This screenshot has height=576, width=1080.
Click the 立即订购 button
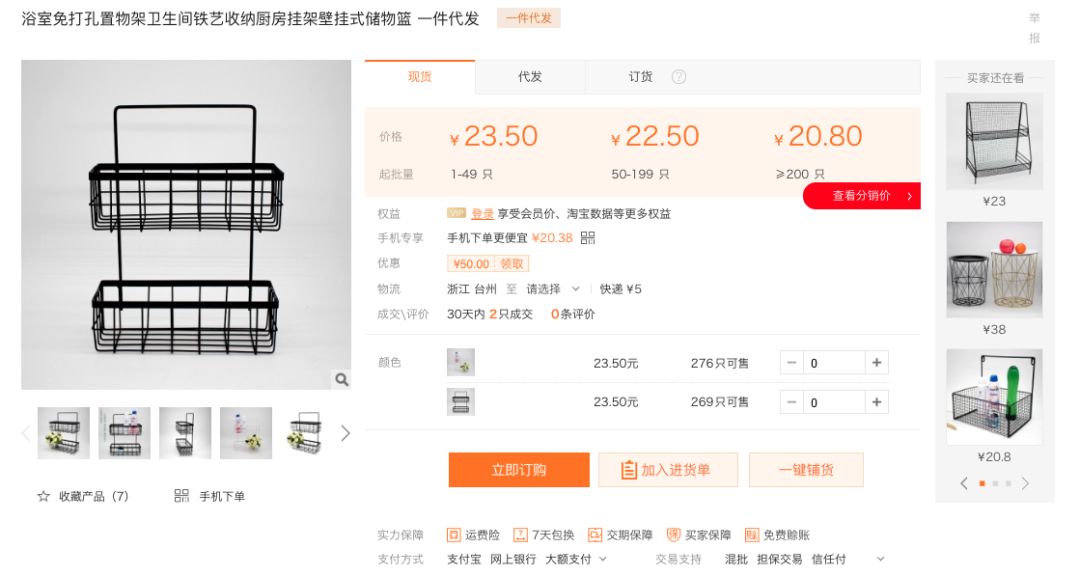(x=519, y=470)
